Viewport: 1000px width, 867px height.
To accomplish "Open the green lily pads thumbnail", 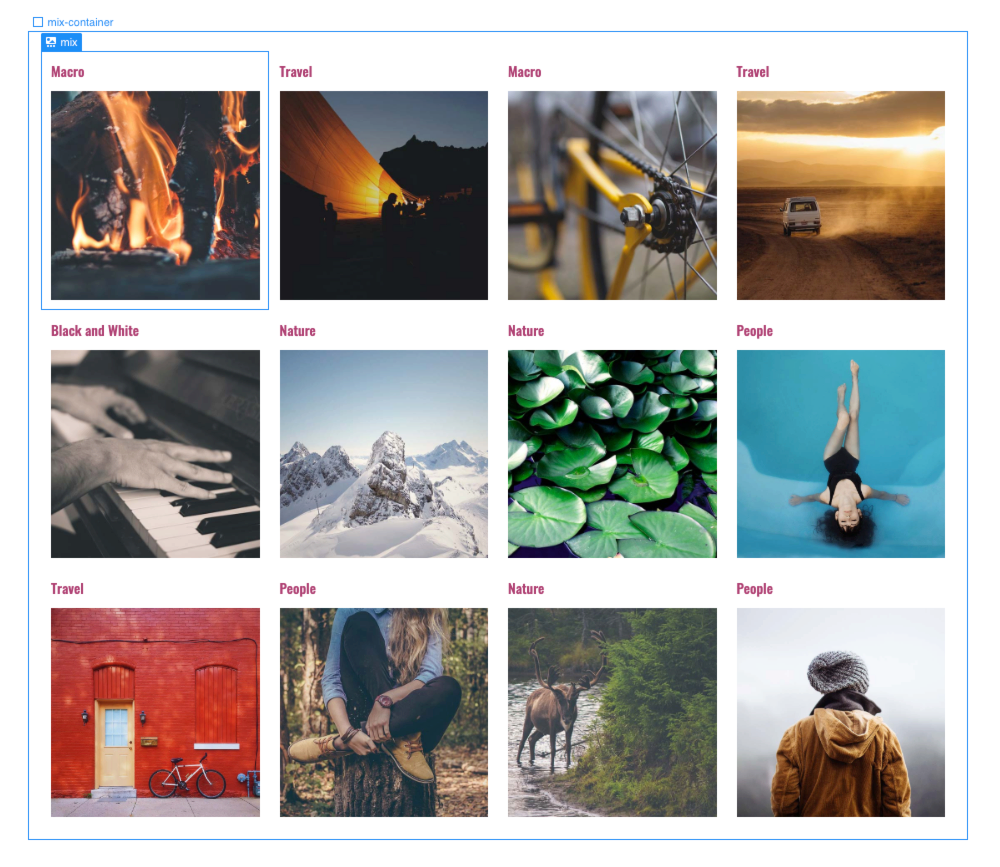I will click(612, 454).
